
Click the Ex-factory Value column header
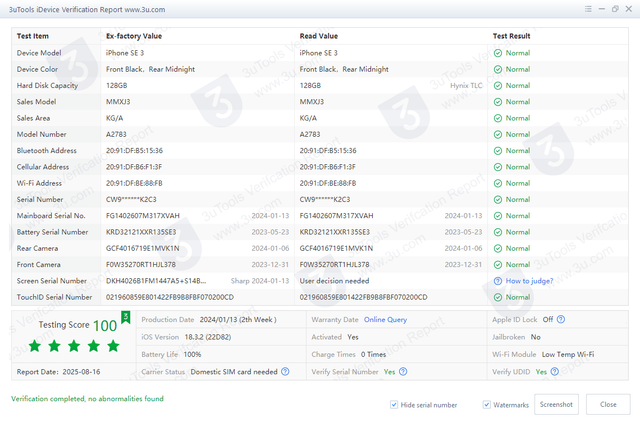pos(135,35)
